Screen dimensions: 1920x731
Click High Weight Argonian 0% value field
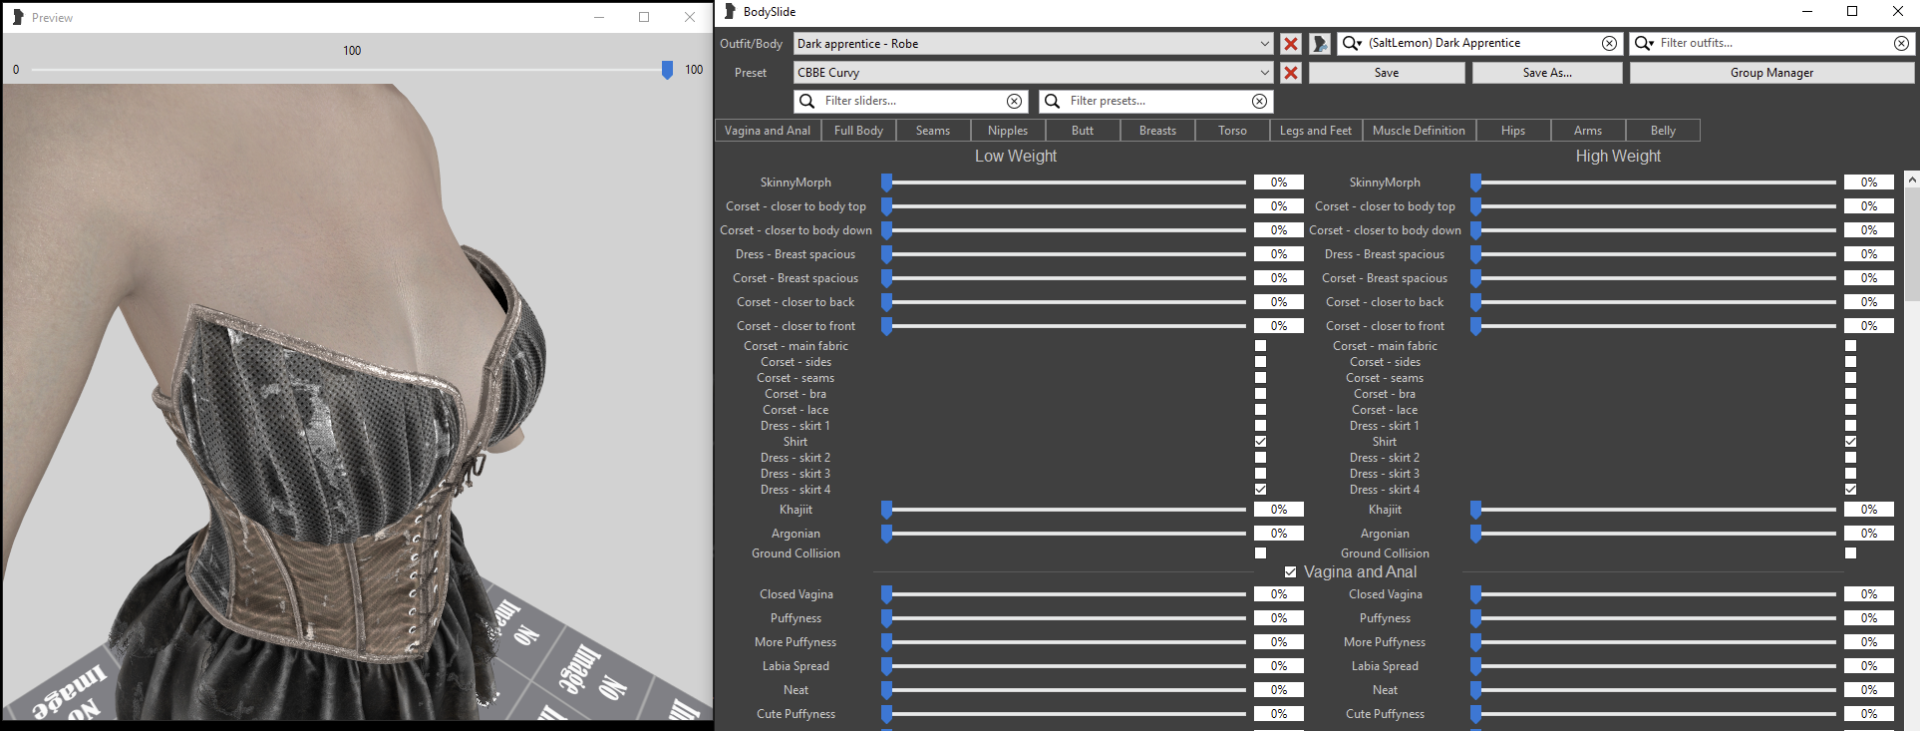1869,534
